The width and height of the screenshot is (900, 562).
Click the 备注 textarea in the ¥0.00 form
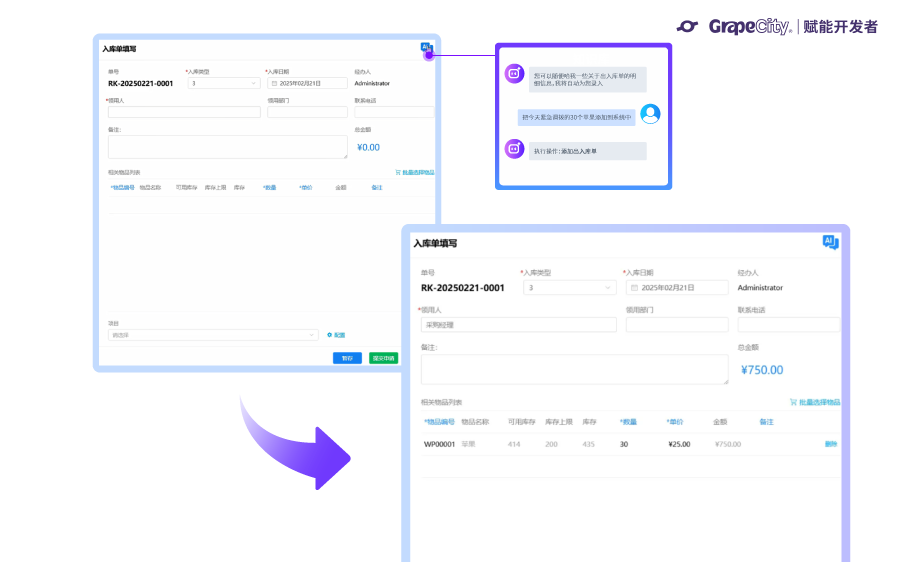tap(227, 147)
